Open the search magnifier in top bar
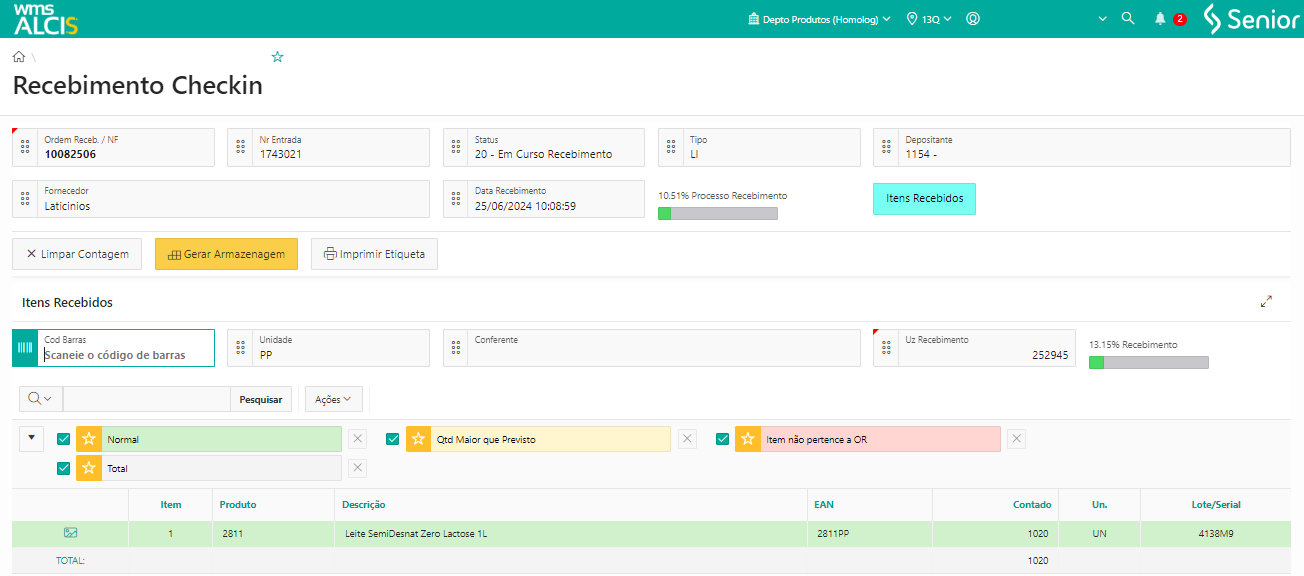The height and width of the screenshot is (576, 1304). pyautogui.click(x=1128, y=19)
